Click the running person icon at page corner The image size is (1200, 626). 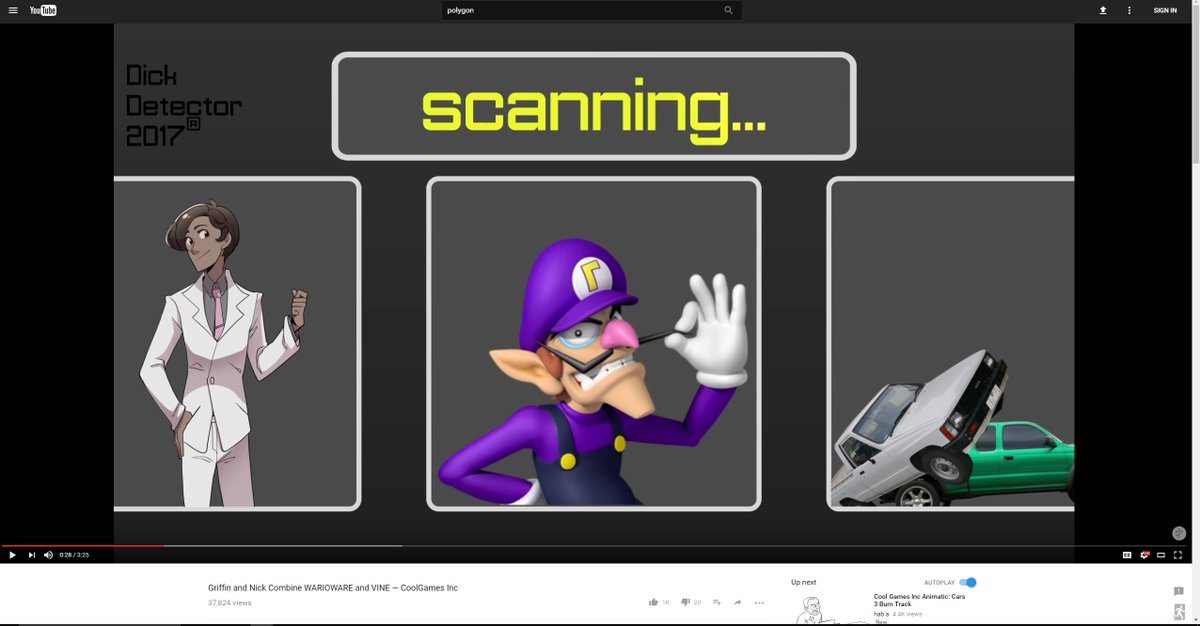click(1178, 612)
